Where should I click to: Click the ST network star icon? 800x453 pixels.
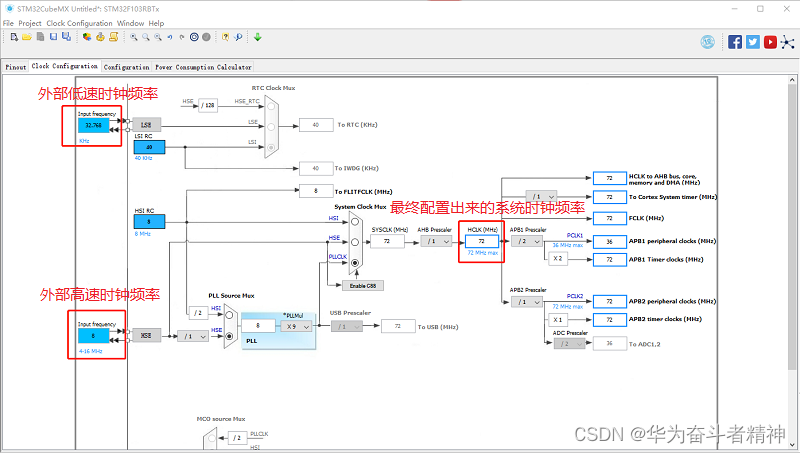(788, 42)
